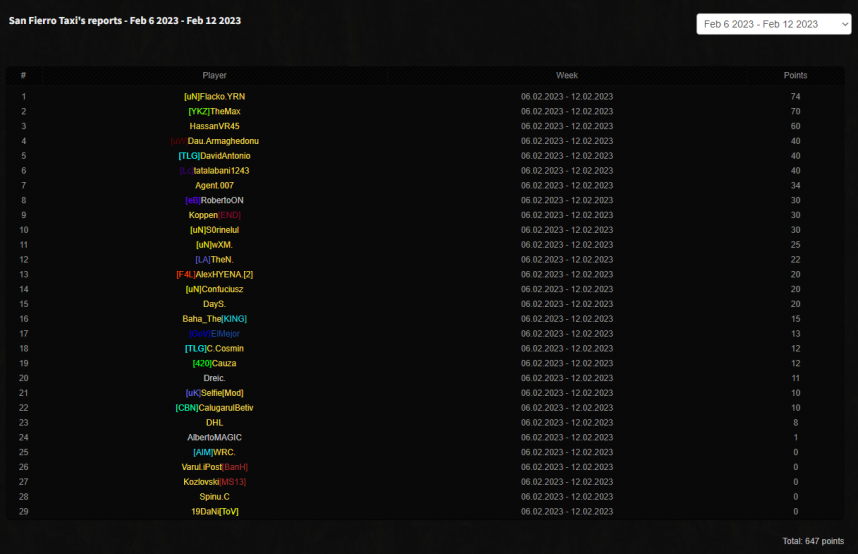Image resolution: width=858 pixels, height=554 pixels.
Task: Open HassanVR45 player link
Action: click(x=214, y=126)
